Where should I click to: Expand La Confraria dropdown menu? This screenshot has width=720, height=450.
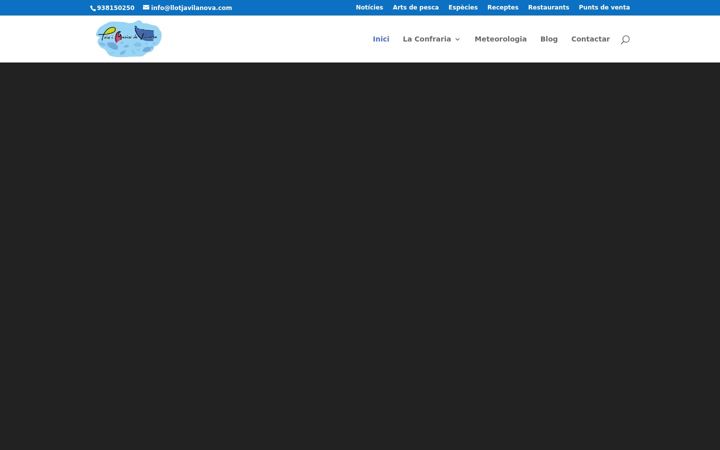pyautogui.click(x=431, y=39)
